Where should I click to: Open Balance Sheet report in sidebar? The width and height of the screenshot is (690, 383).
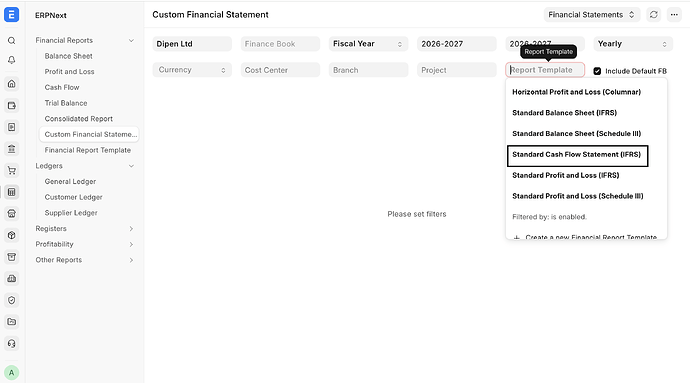pos(68,56)
